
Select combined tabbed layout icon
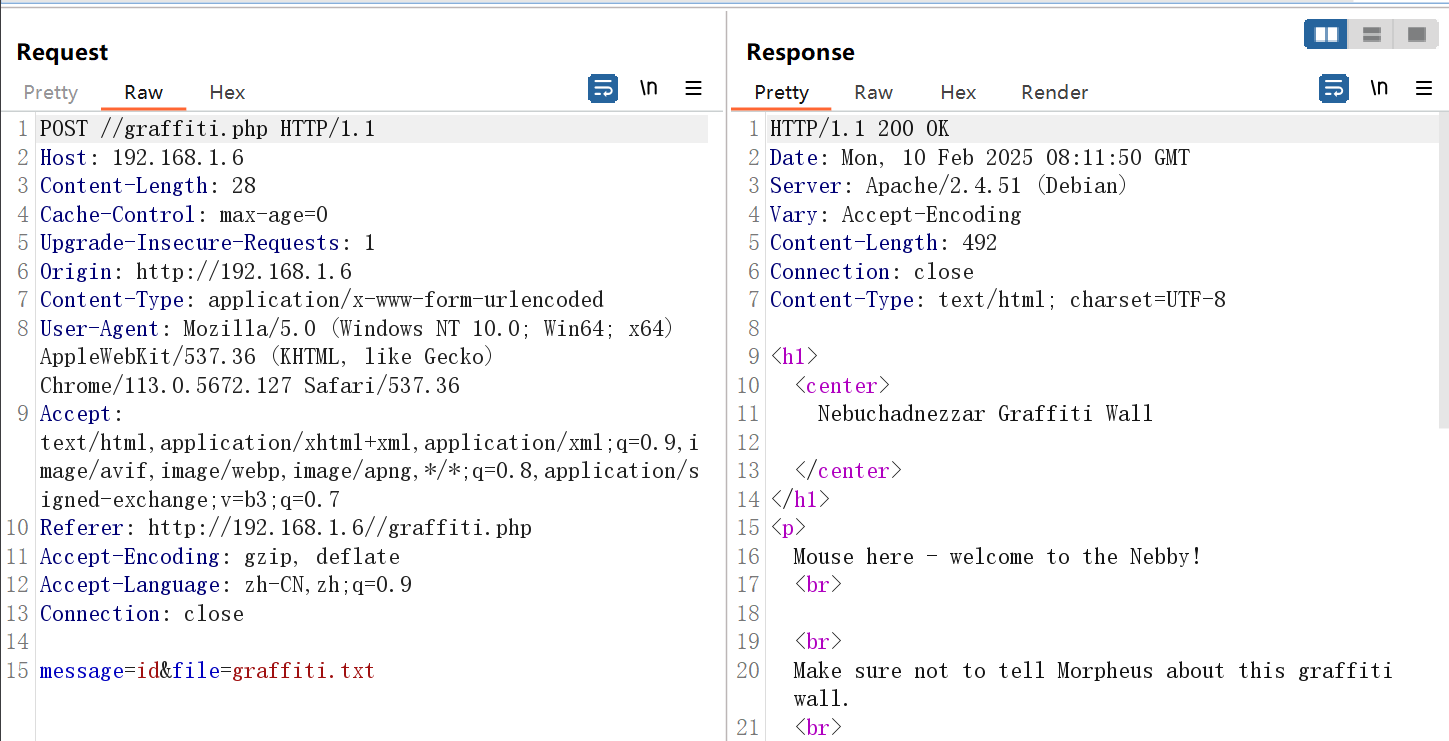pos(1416,35)
